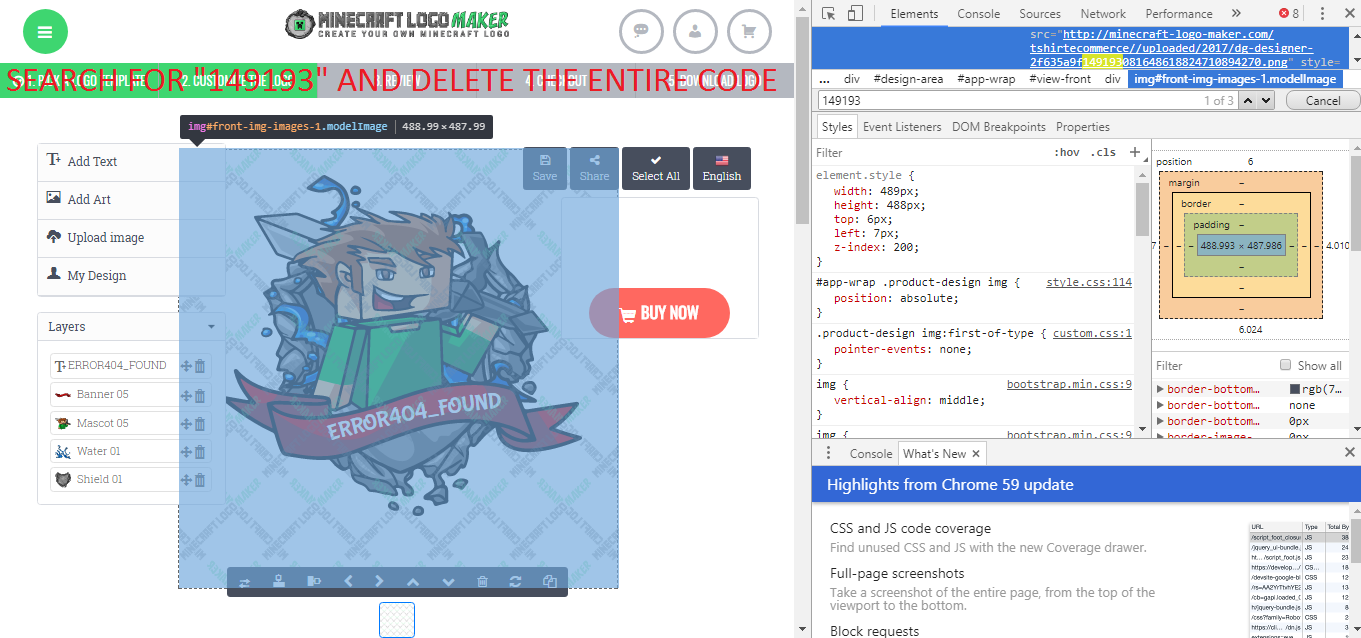Viewport: 1361px width, 638px height.
Task: Click the Select All button
Action: tap(656, 168)
